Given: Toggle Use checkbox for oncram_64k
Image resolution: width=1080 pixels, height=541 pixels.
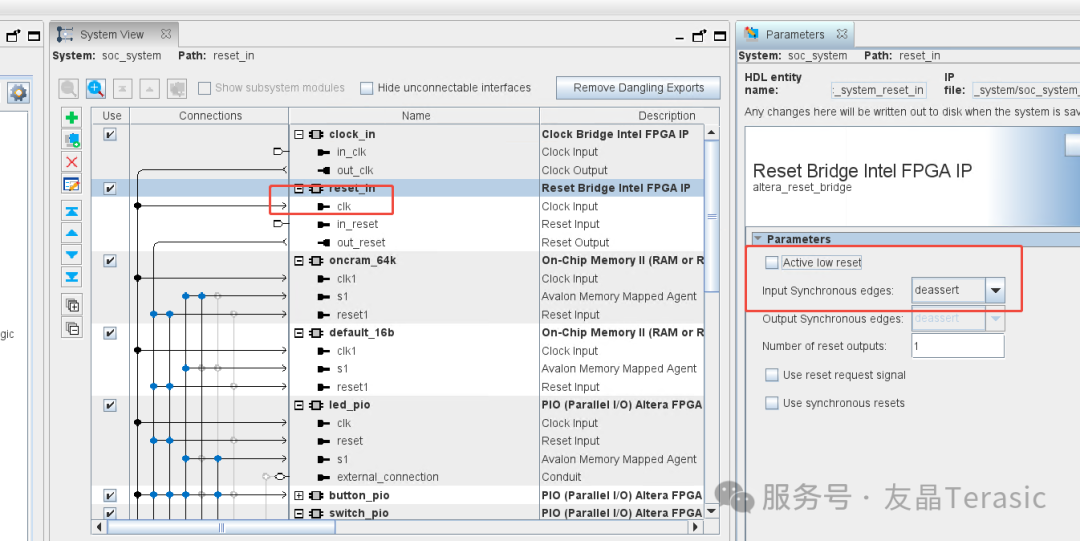Looking at the screenshot, I should pos(110,261).
